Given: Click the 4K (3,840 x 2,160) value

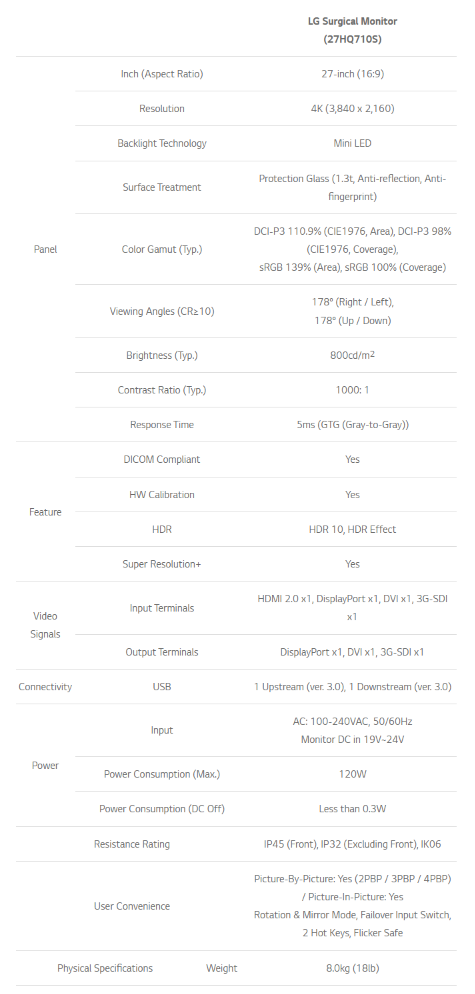Looking at the screenshot, I should pos(353,108).
